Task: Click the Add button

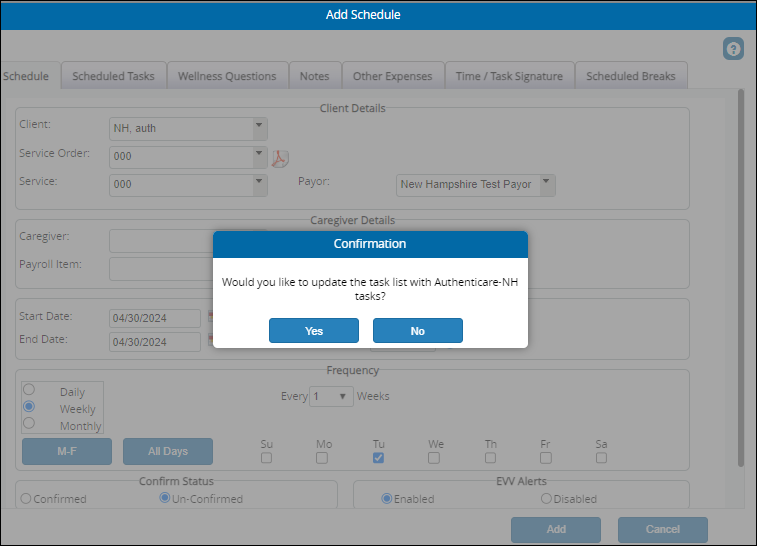Action: (x=556, y=529)
